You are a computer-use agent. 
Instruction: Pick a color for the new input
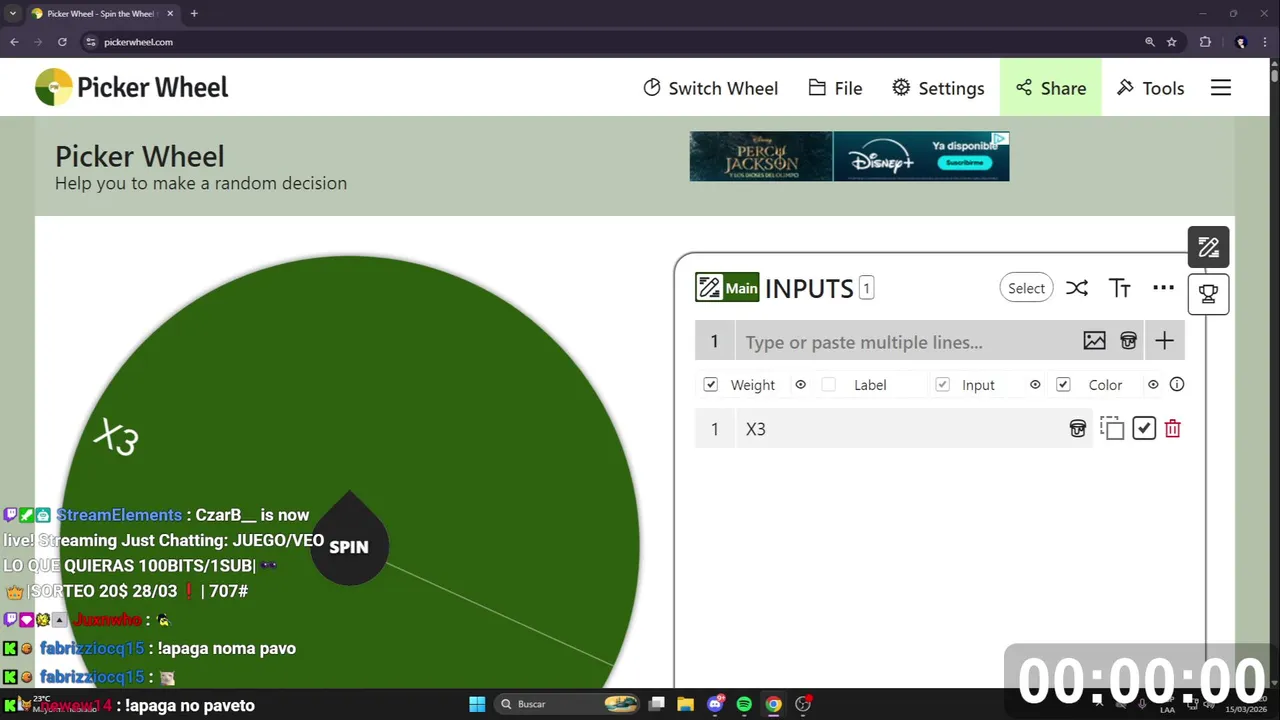pyautogui.click(x=1128, y=341)
